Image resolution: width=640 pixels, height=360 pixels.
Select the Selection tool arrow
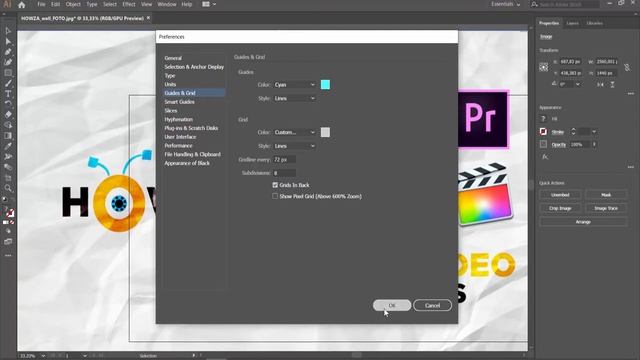(8, 31)
